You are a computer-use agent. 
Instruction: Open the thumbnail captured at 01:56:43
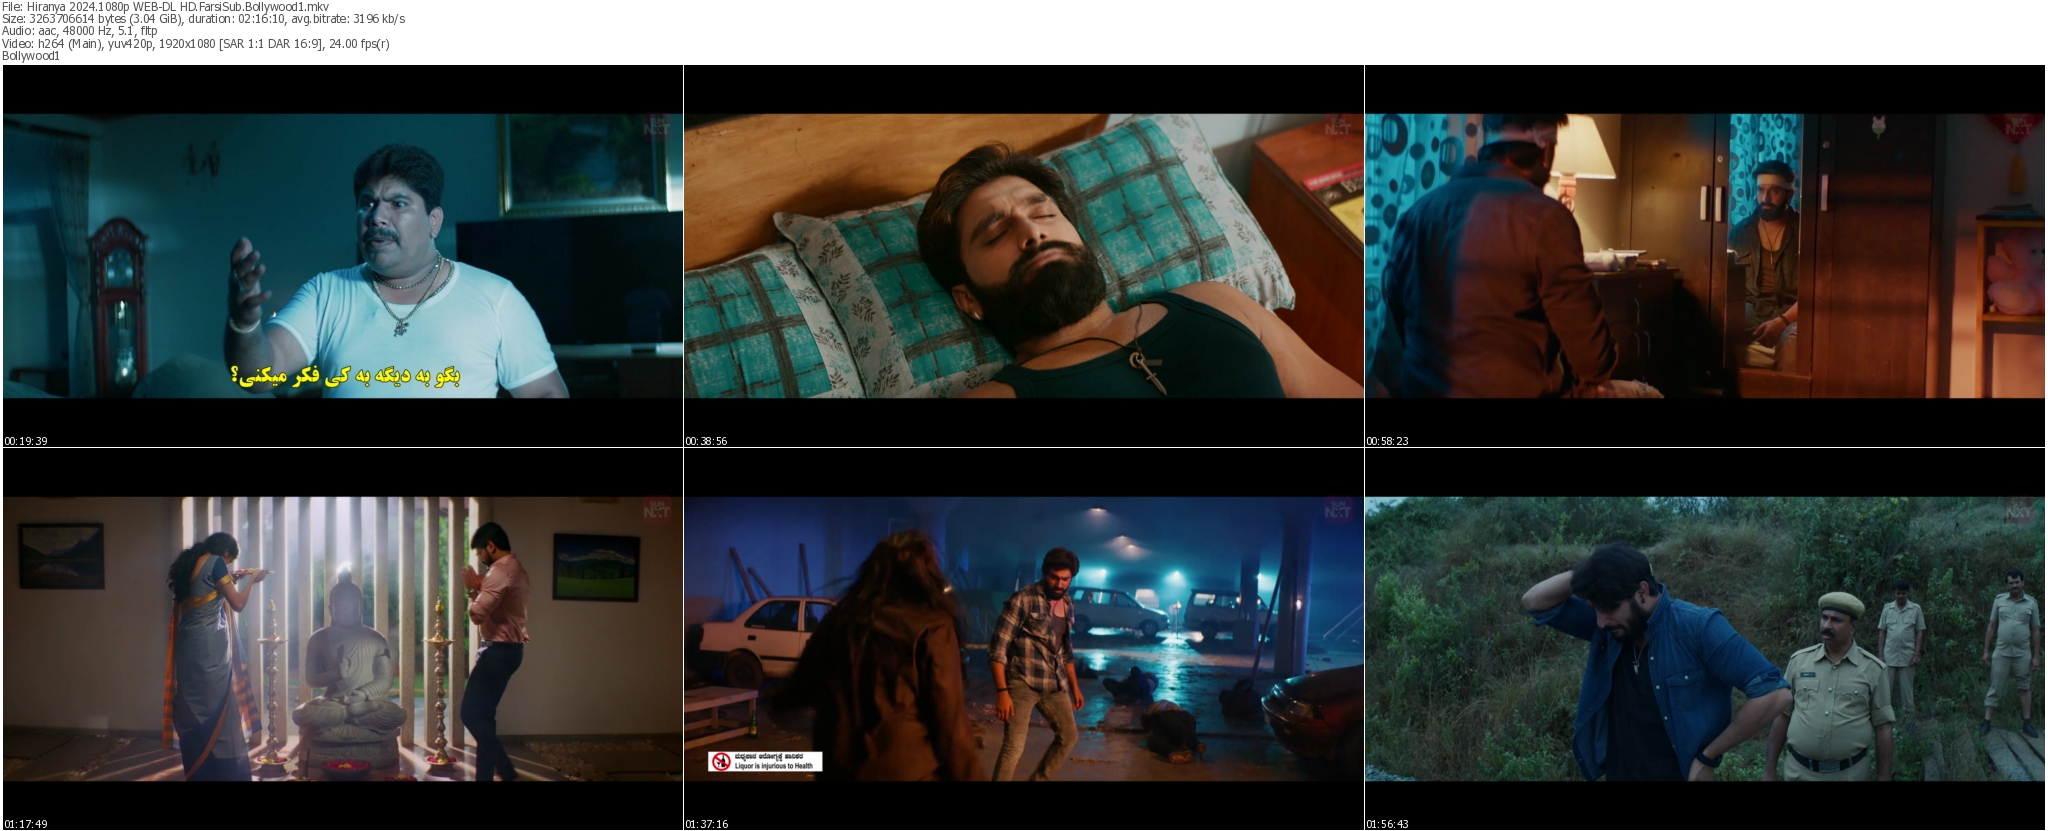coord(1705,639)
